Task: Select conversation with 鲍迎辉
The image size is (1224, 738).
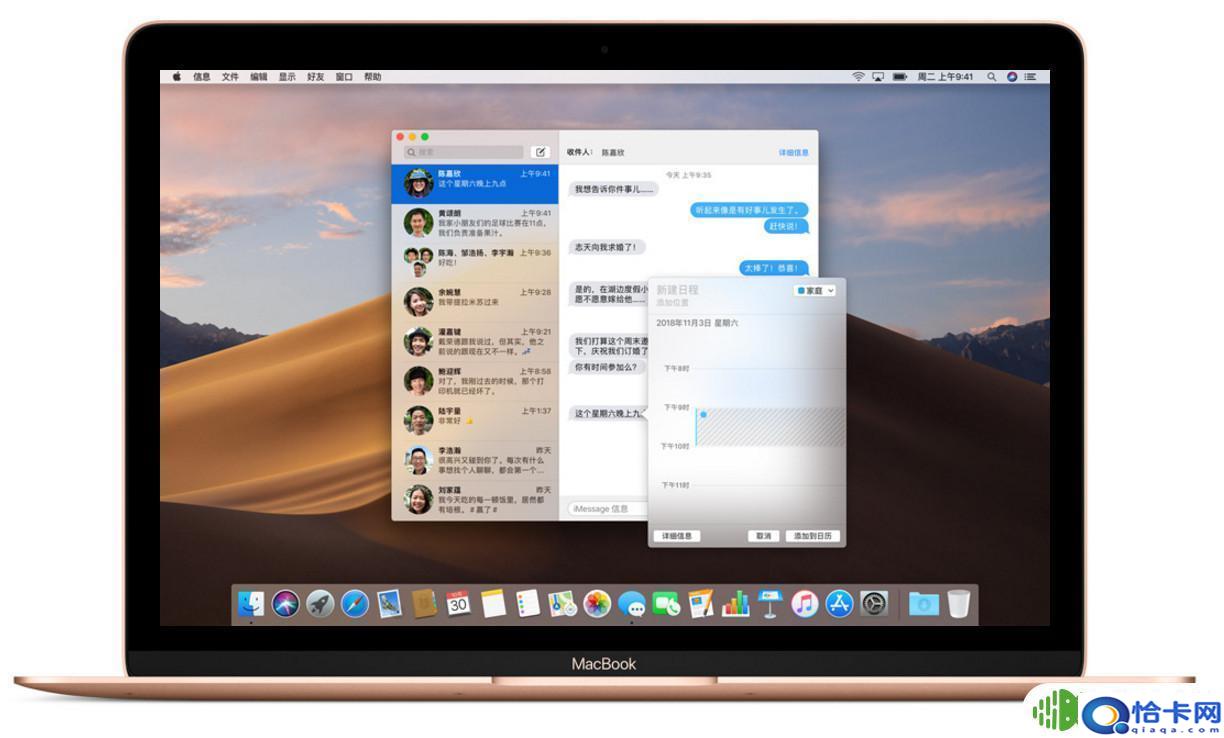Action: [x=474, y=380]
